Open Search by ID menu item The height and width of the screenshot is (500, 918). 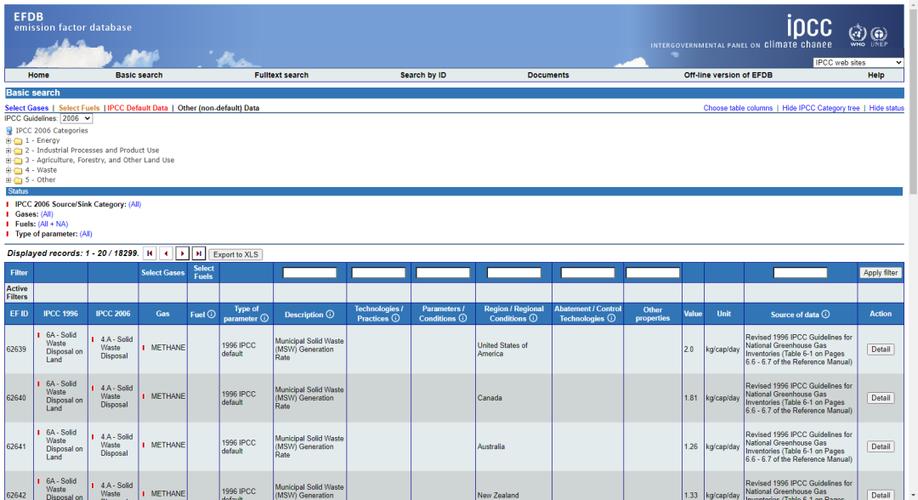pyautogui.click(x=423, y=75)
